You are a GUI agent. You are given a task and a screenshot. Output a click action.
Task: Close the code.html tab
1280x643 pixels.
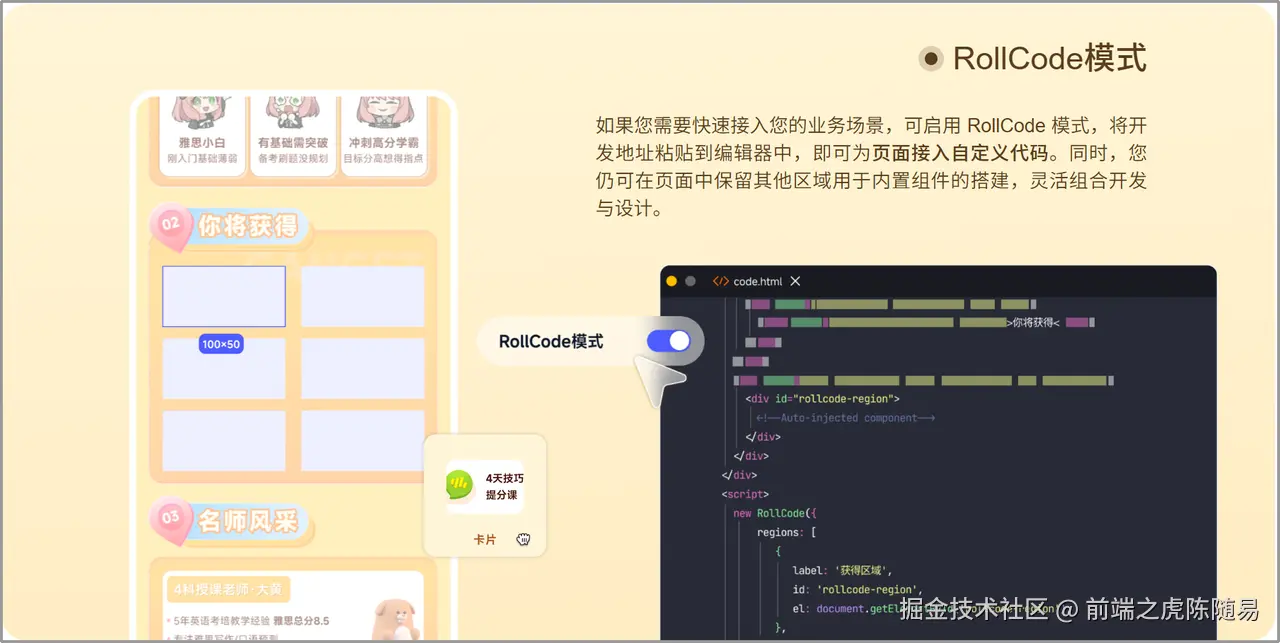click(x=795, y=281)
